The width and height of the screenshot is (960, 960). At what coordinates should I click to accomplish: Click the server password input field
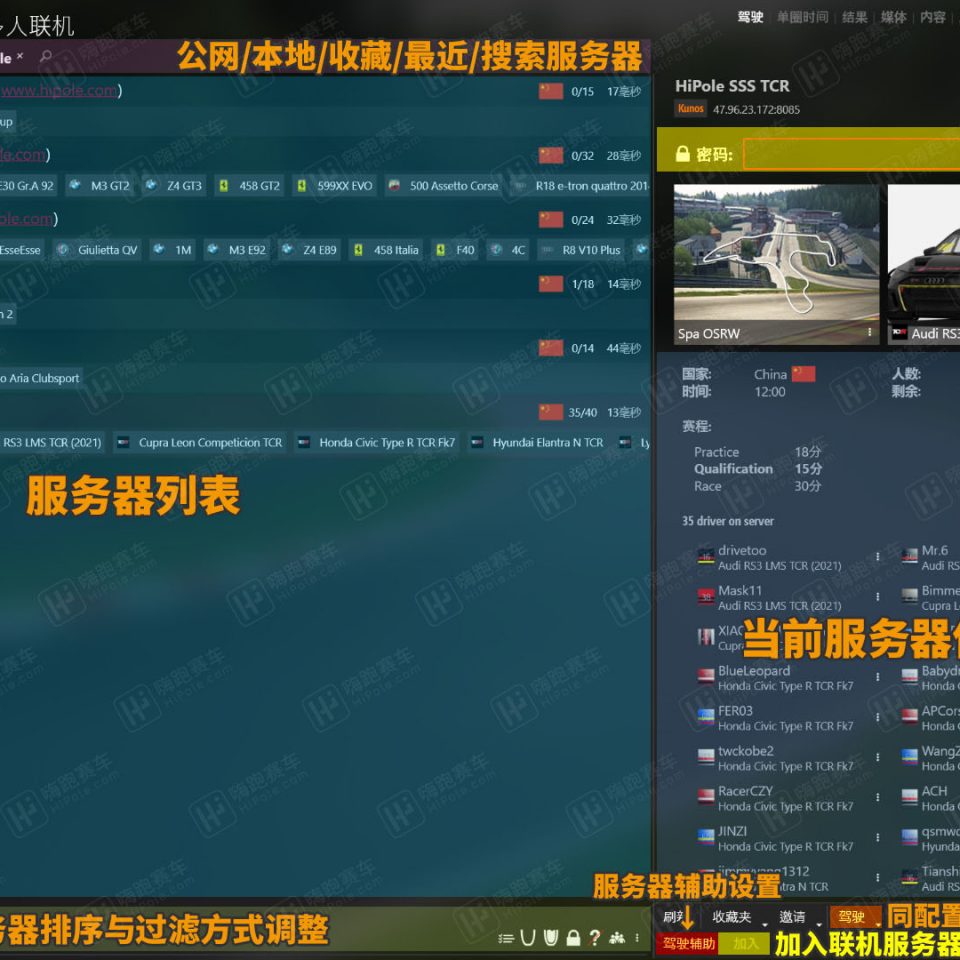click(x=852, y=154)
